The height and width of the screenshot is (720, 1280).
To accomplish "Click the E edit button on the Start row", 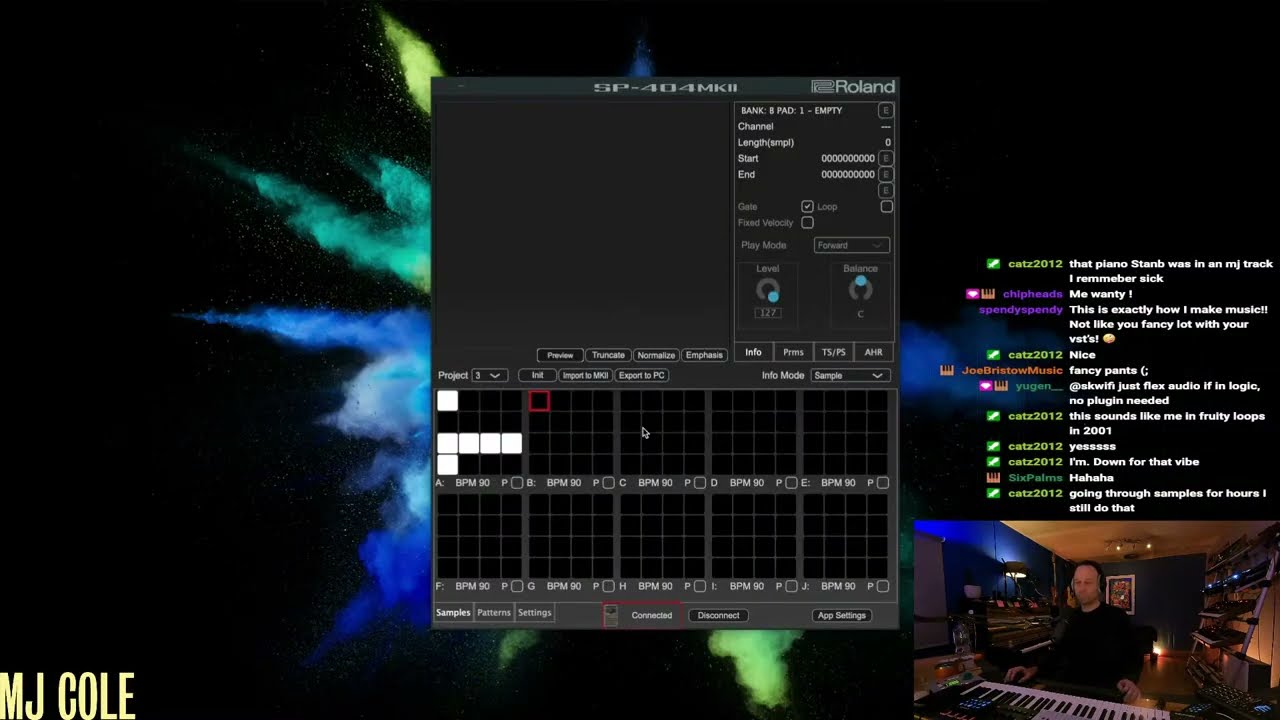I will (x=886, y=158).
